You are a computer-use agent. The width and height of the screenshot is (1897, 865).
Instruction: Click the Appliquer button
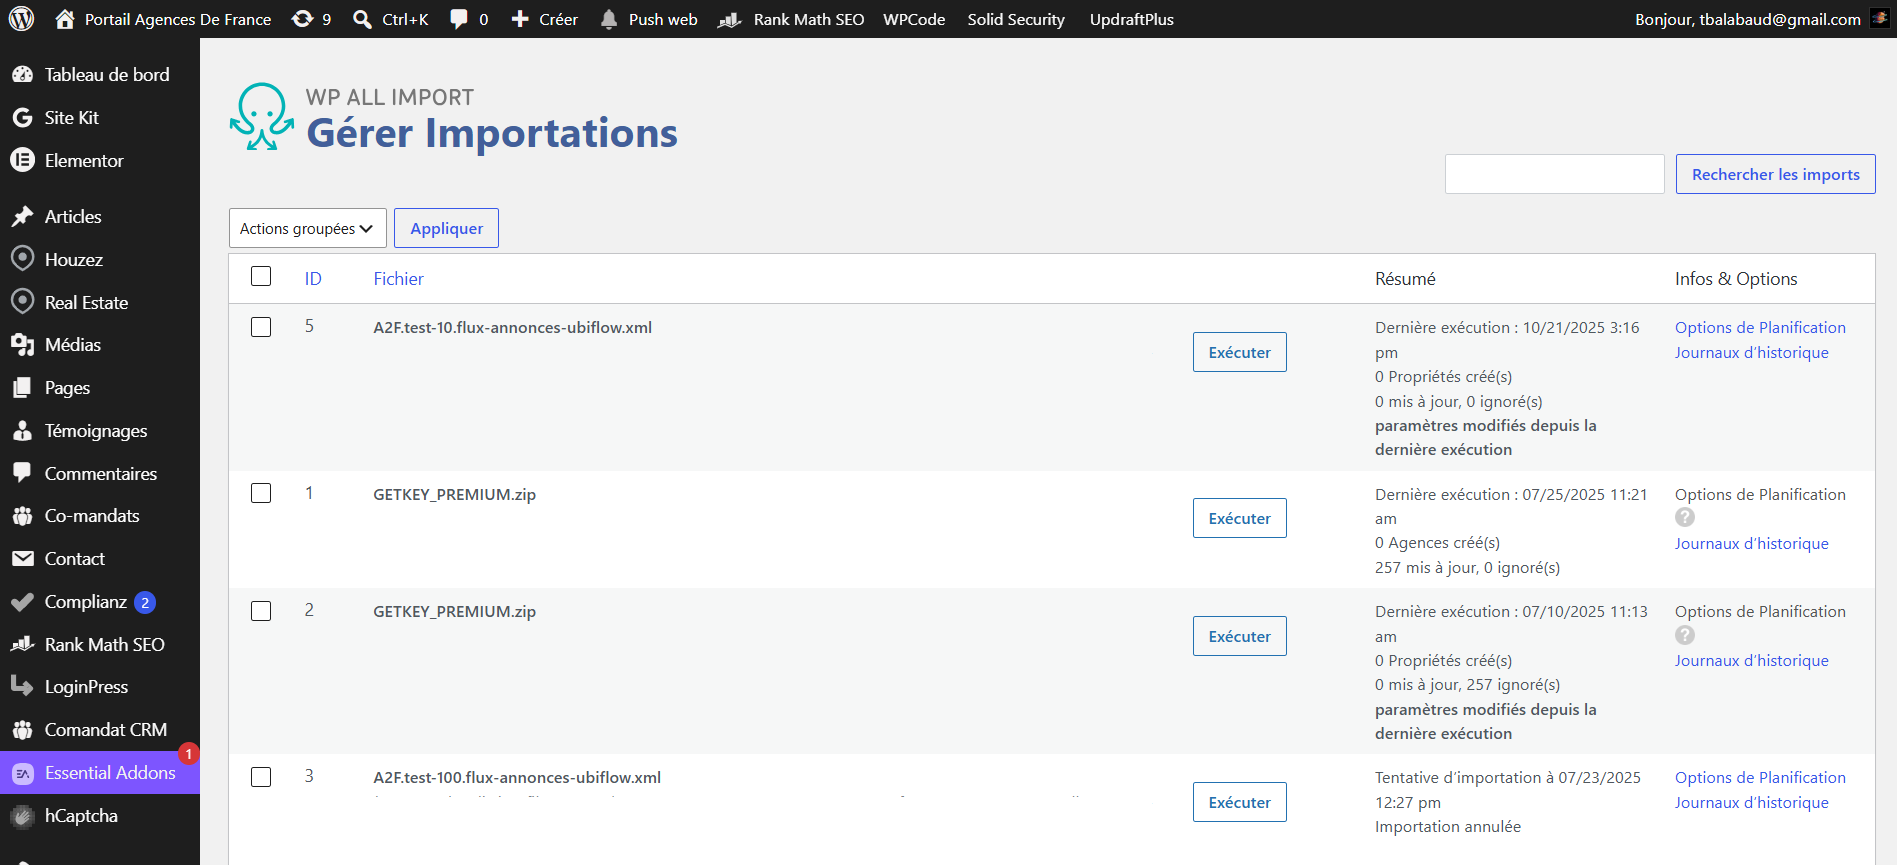(446, 228)
